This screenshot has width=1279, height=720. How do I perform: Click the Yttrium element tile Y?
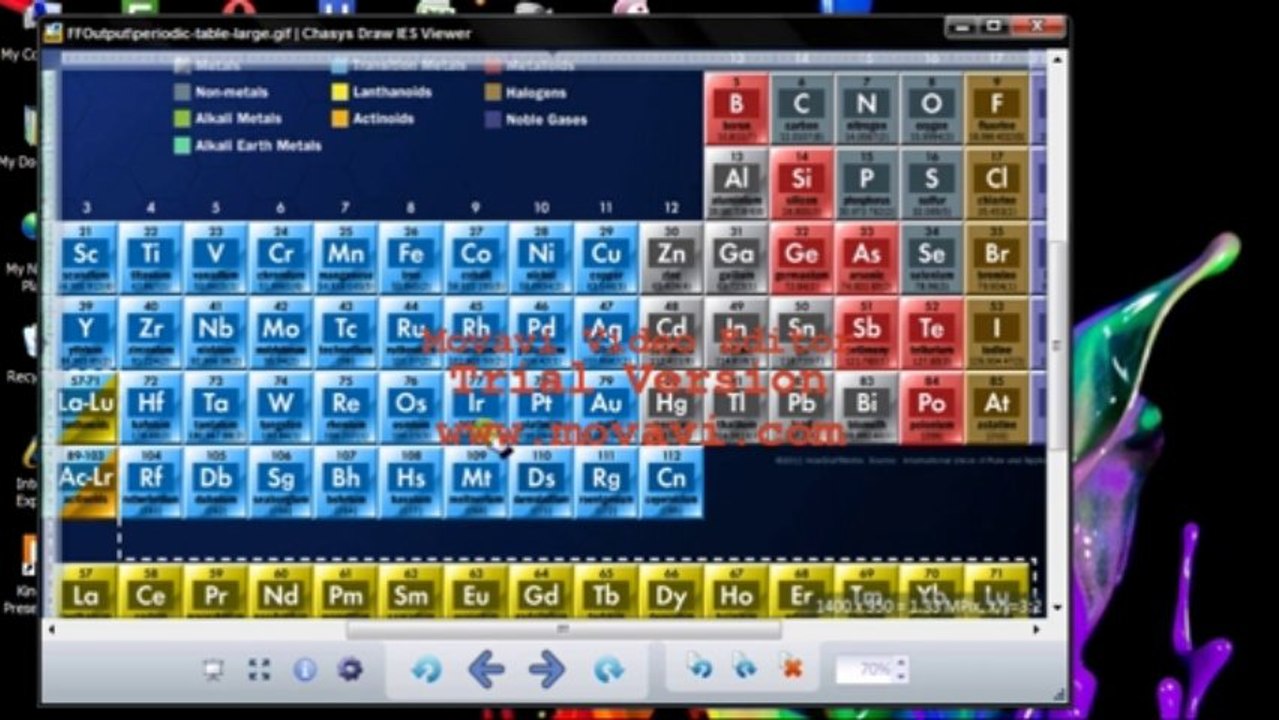[x=86, y=333]
